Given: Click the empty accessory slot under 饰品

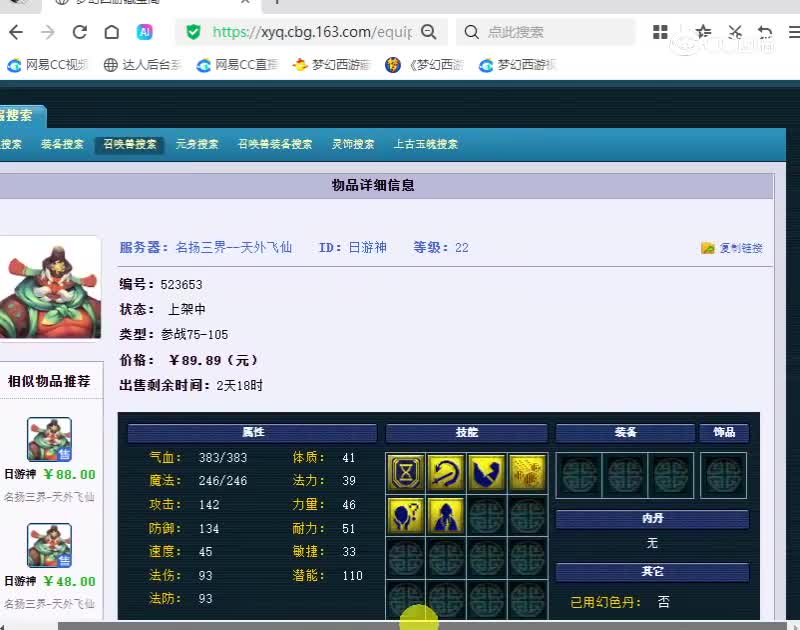Looking at the screenshot, I should click(723, 475).
